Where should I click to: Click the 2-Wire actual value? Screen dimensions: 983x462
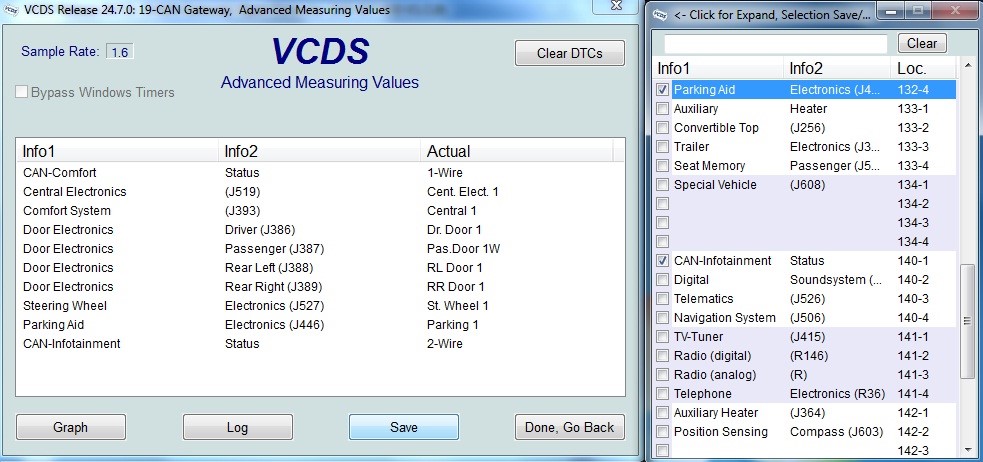pyautogui.click(x=444, y=344)
